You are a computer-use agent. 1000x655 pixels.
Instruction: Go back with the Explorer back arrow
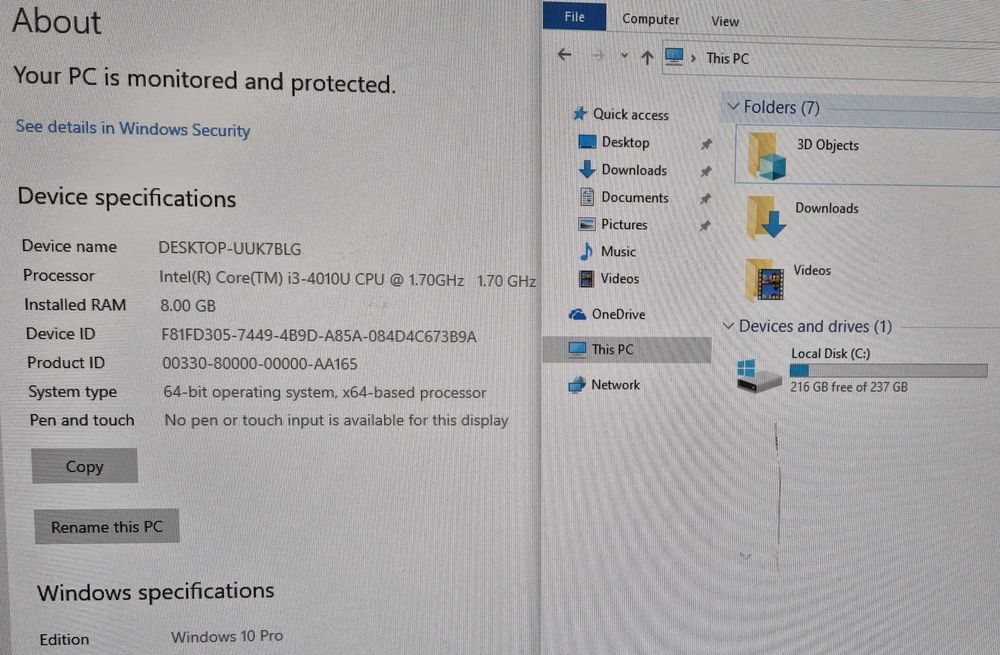click(x=564, y=55)
